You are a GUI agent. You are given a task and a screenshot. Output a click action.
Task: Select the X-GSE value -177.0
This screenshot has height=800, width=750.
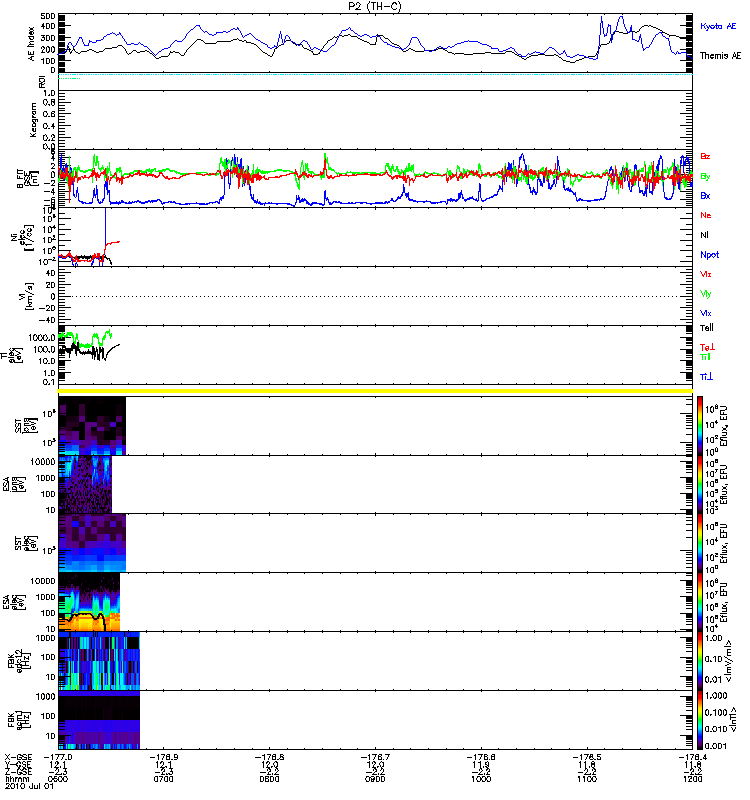(58, 758)
